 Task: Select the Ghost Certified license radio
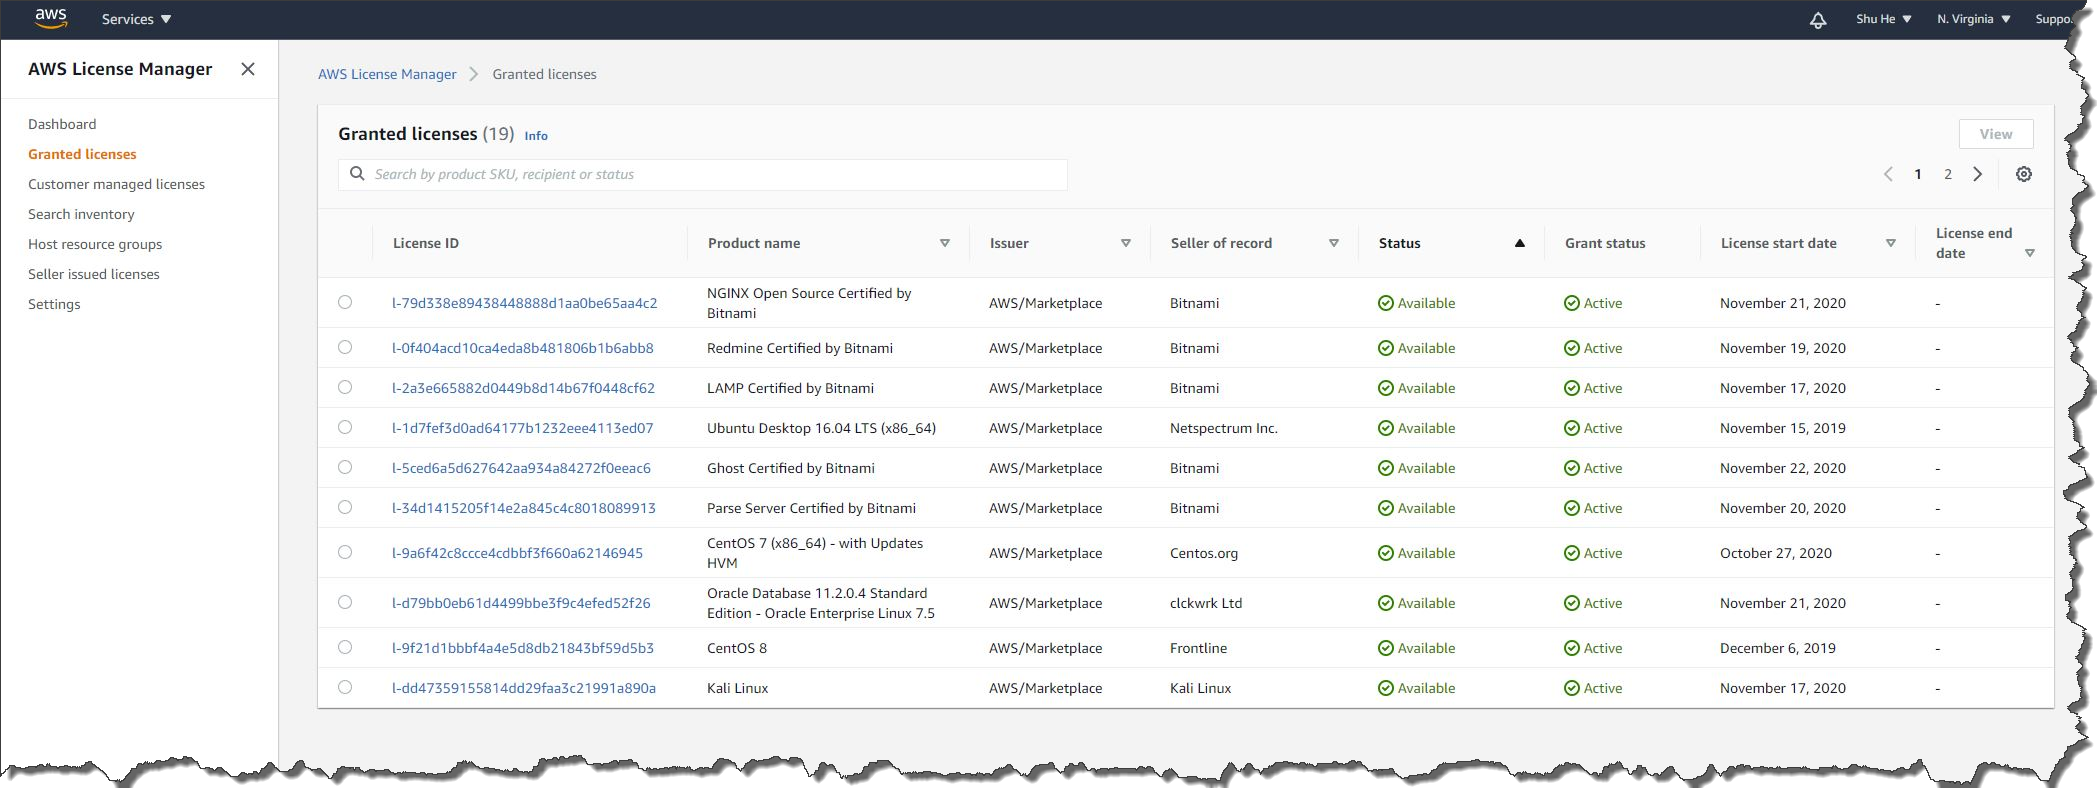[x=345, y=467]
